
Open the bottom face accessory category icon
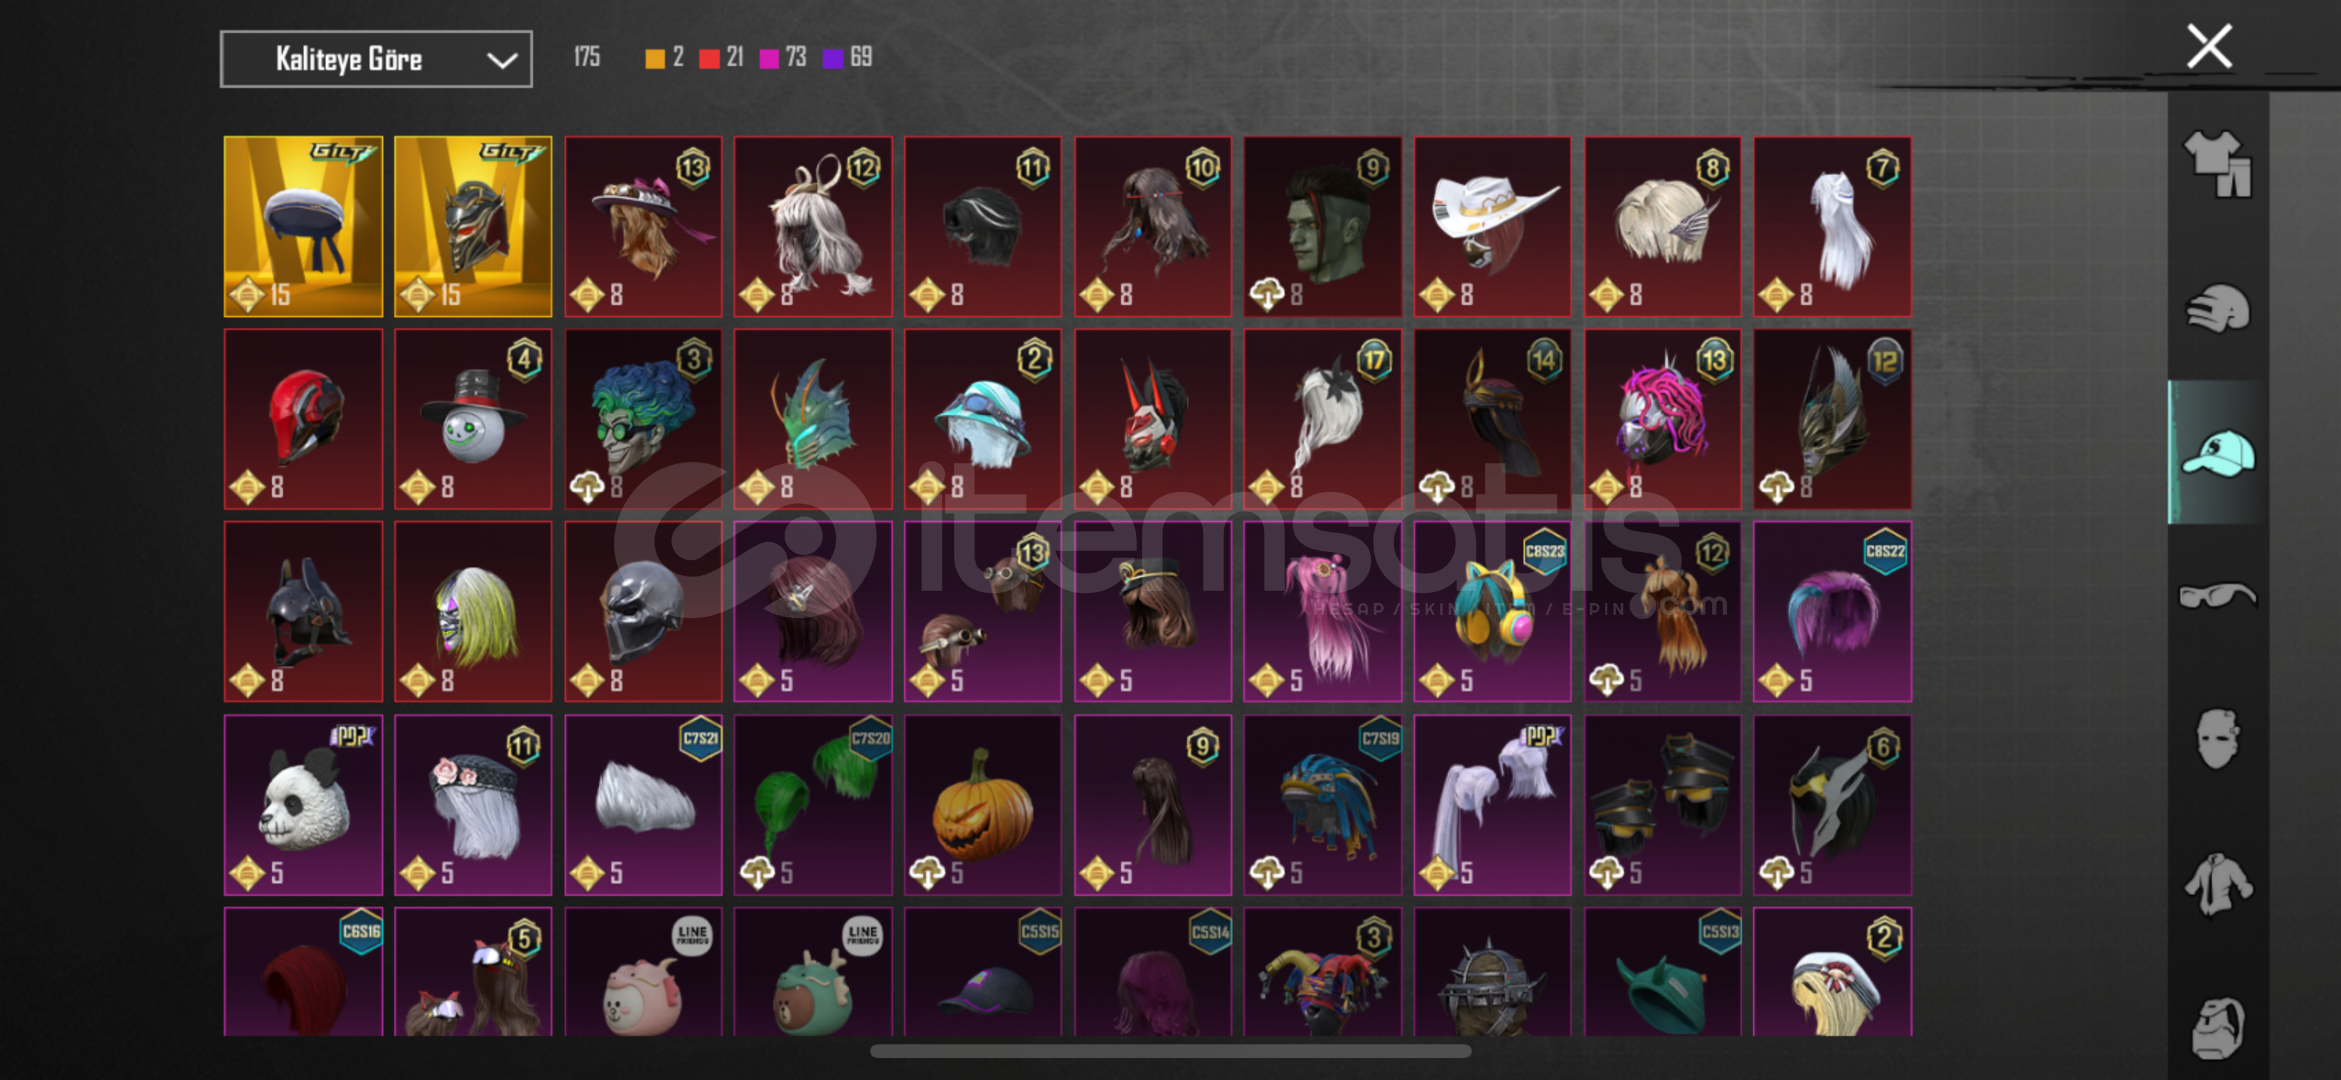pyautogui.click(x=2217, y=1028)
